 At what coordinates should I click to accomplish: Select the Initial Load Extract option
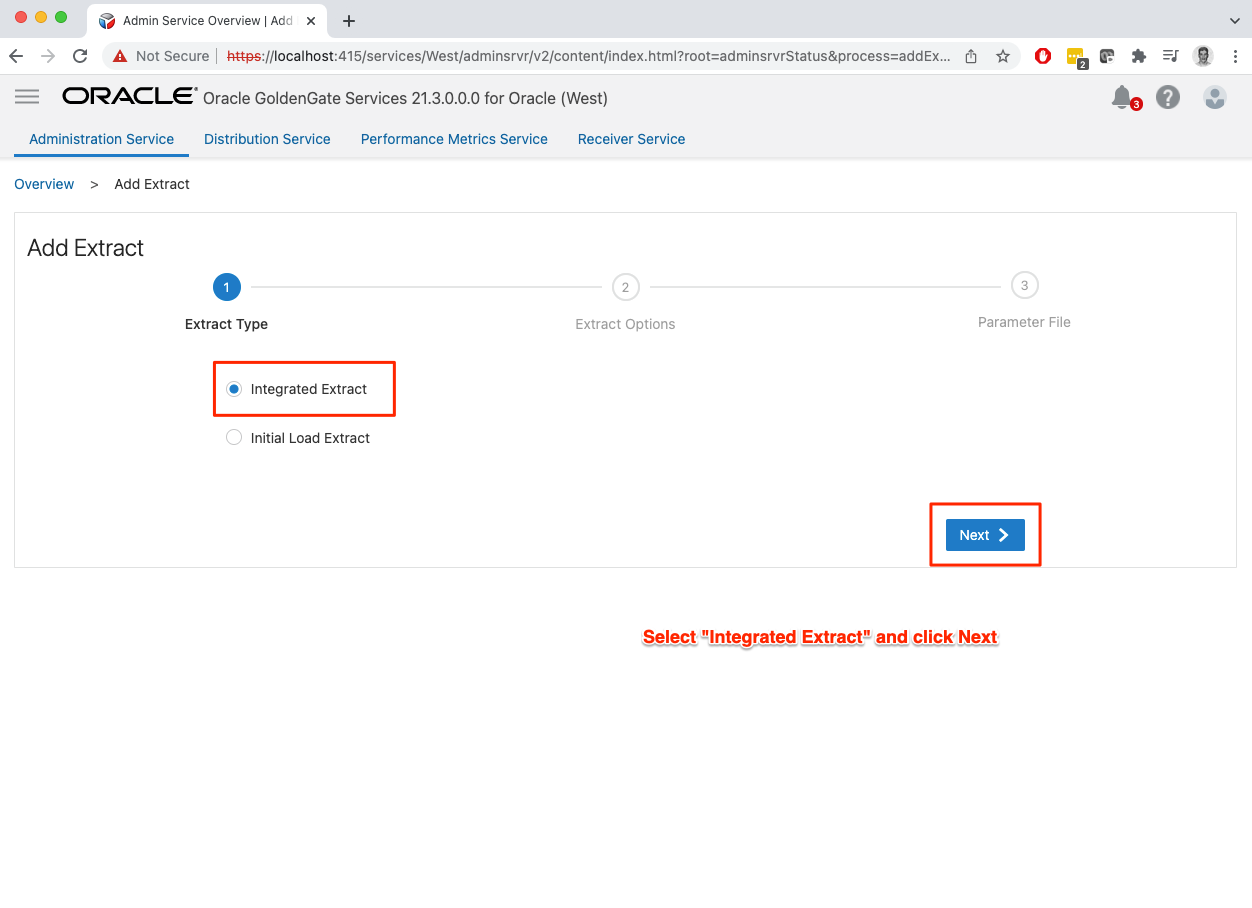(234, 438)
